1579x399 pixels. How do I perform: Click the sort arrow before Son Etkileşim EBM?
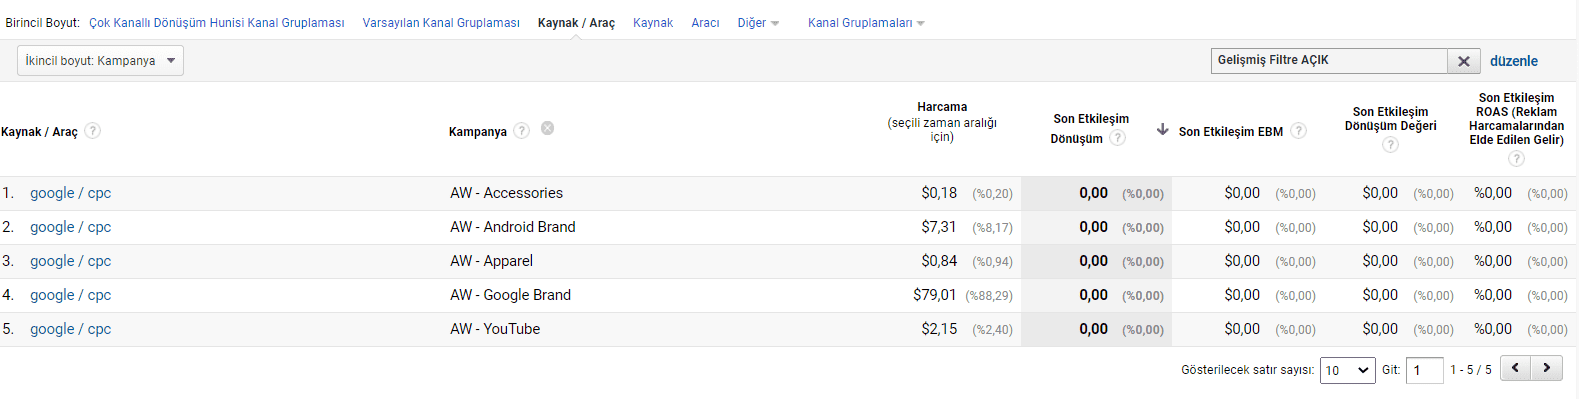click(x=1162, y=130)
